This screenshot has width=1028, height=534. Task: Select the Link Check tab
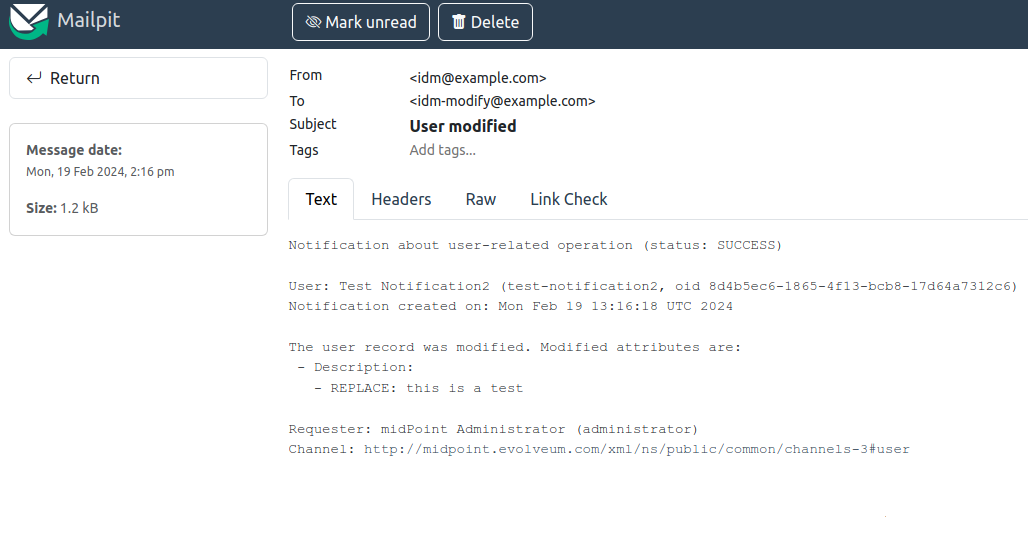(568, 199)
